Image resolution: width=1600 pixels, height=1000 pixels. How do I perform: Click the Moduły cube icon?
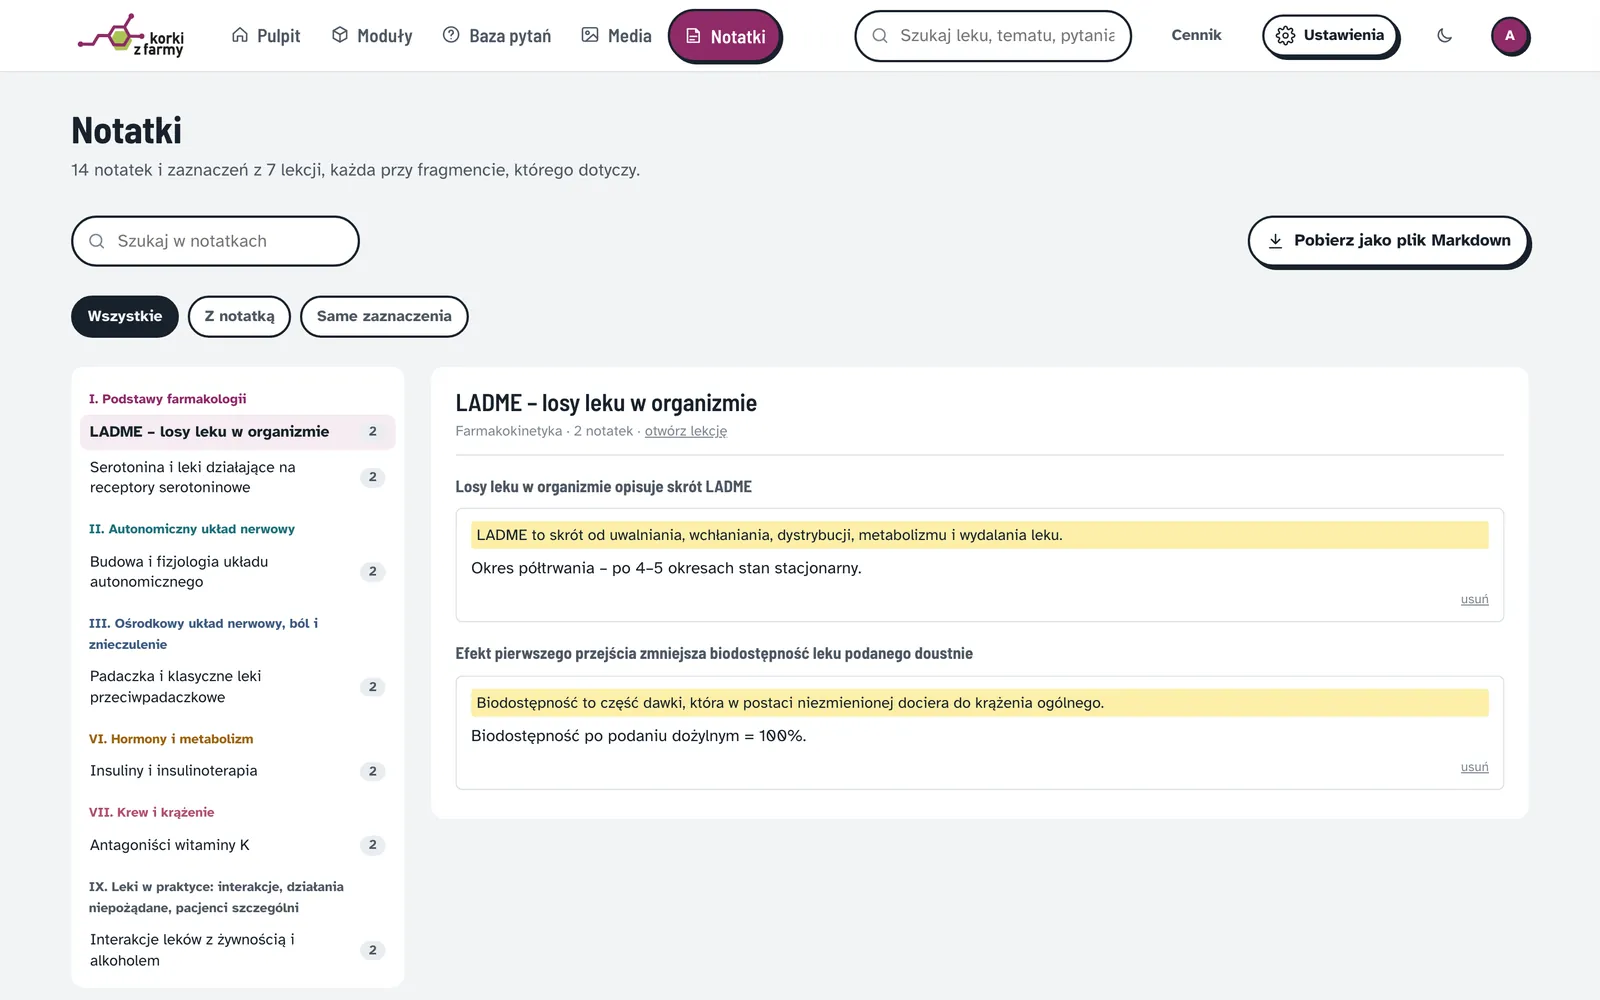click(340, 35)
